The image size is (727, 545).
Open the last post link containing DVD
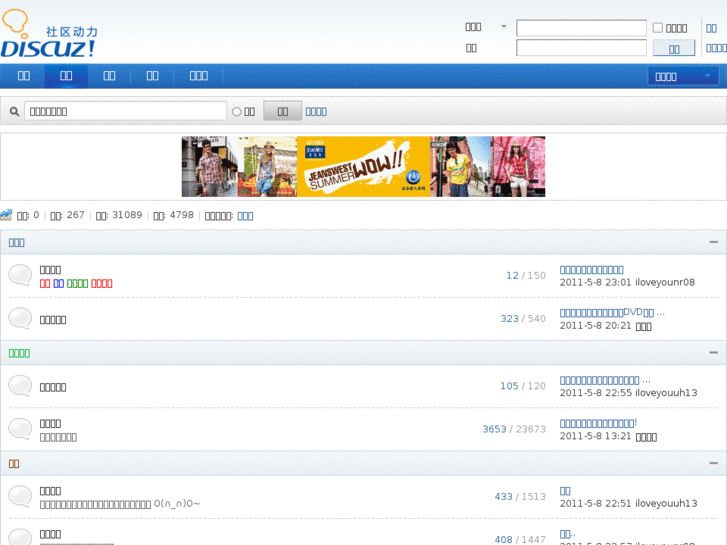[x=612, y=313]
